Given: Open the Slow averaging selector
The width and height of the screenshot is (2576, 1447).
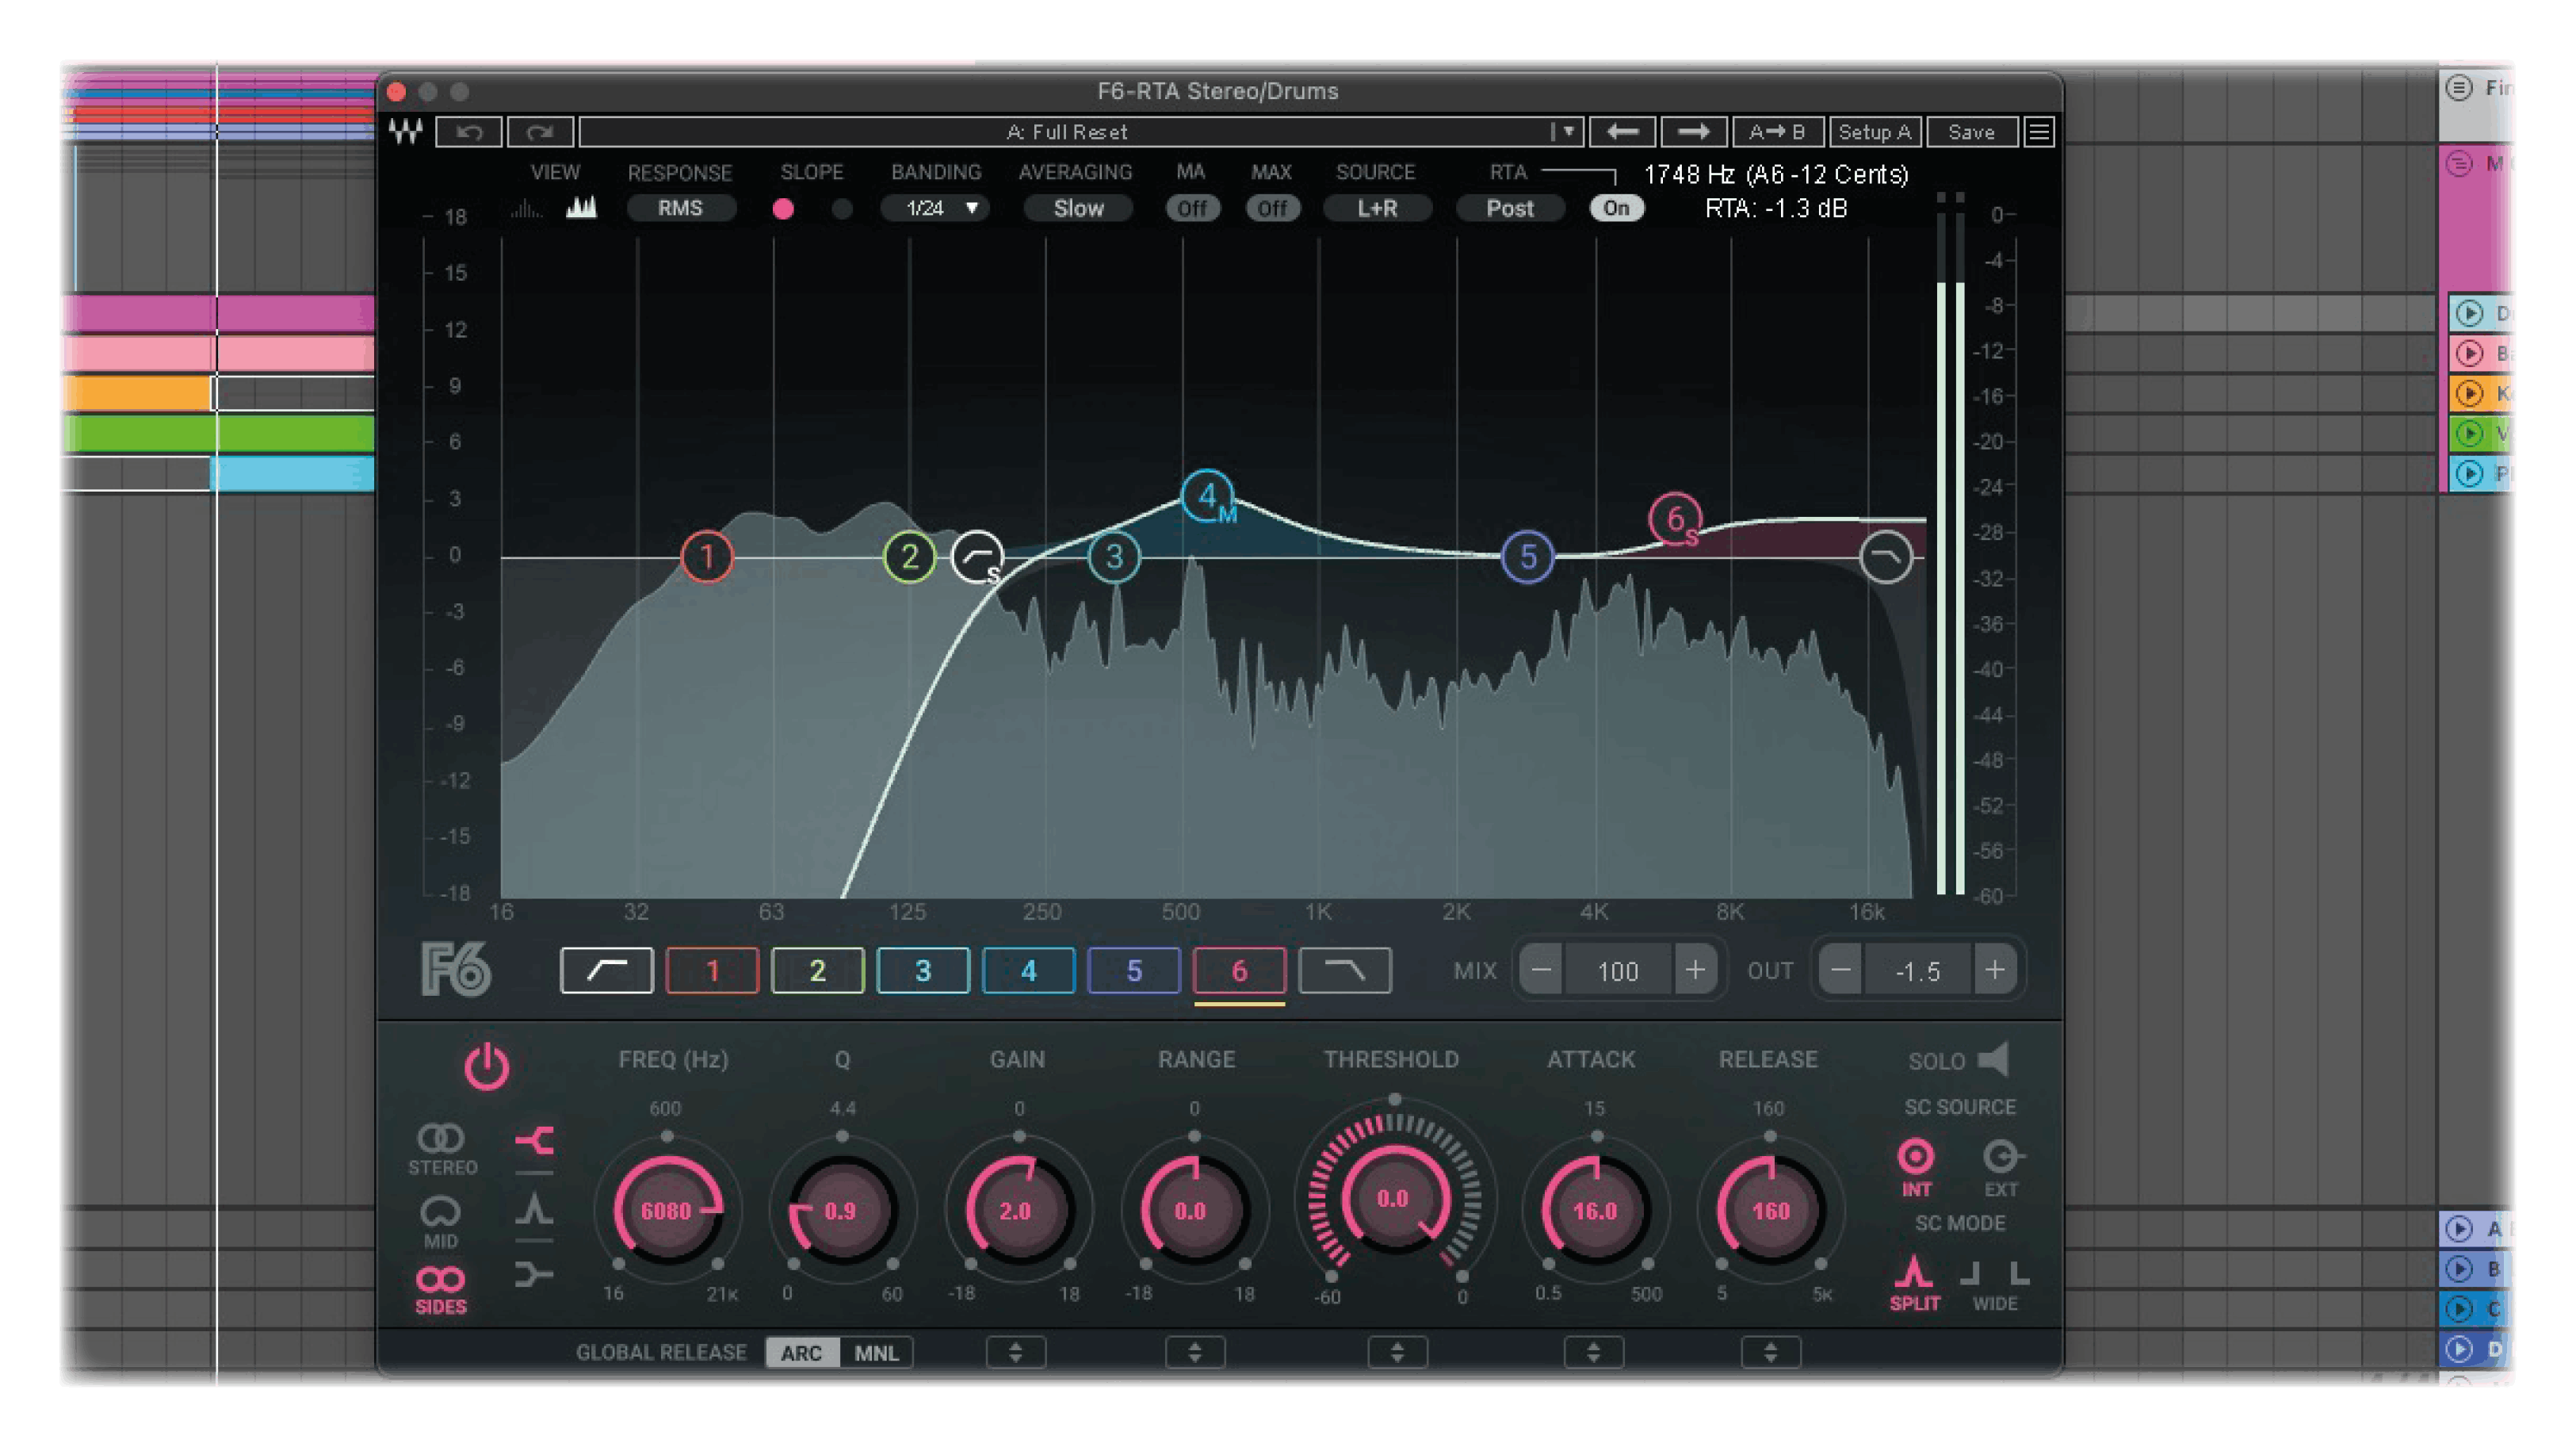Looking at the screenshot, I should pos(1078,208).
